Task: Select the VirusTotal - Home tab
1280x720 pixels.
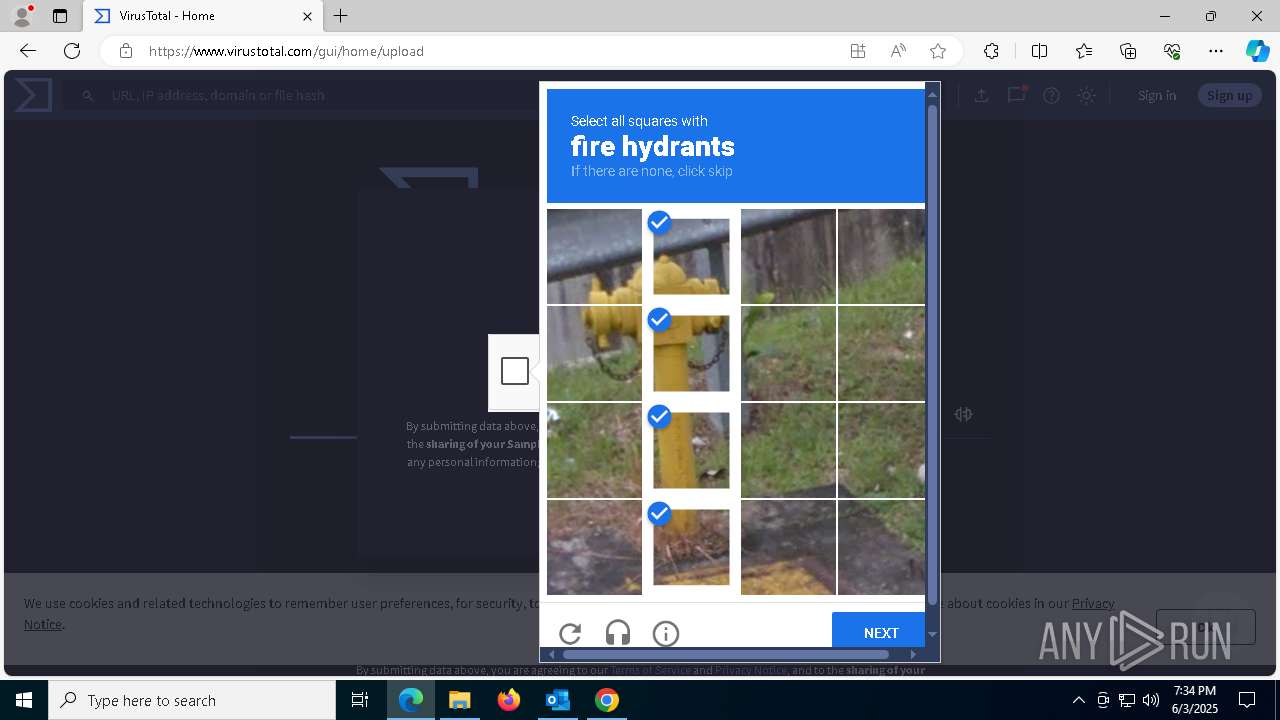Action: tap(203, 16)
